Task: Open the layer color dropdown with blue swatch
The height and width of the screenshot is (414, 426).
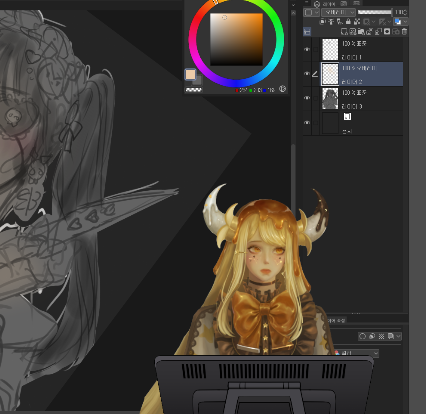Action: tap(400, 21)
